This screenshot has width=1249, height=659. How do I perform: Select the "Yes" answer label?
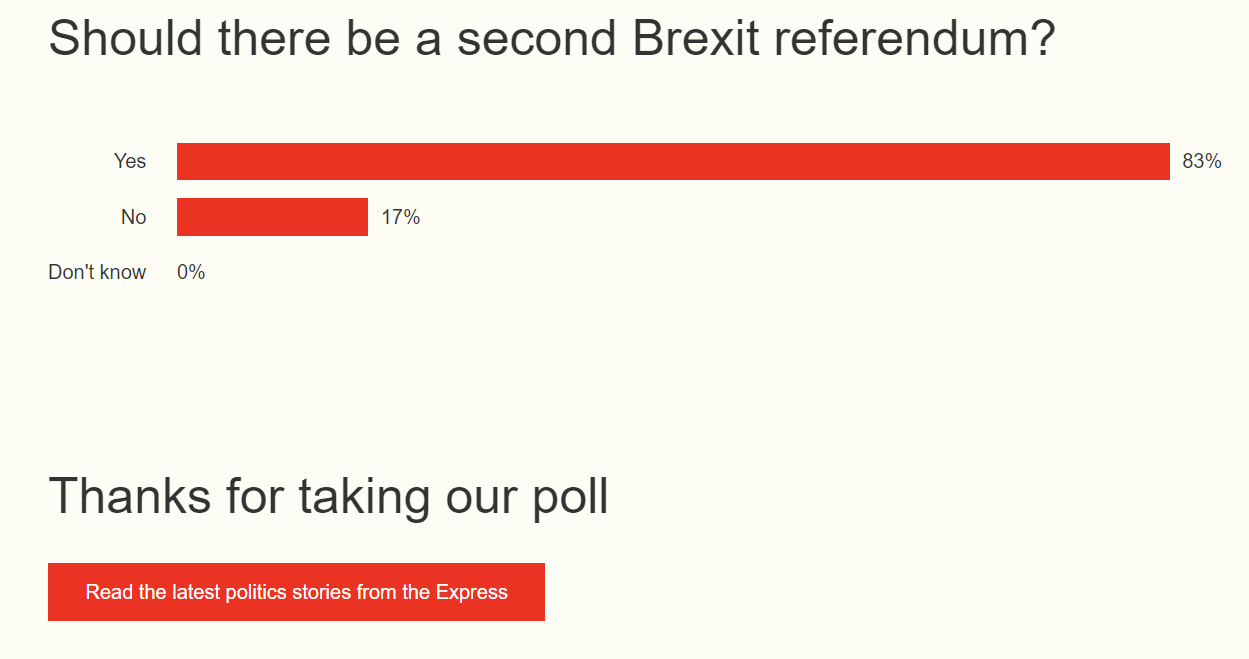pos(130,161)
